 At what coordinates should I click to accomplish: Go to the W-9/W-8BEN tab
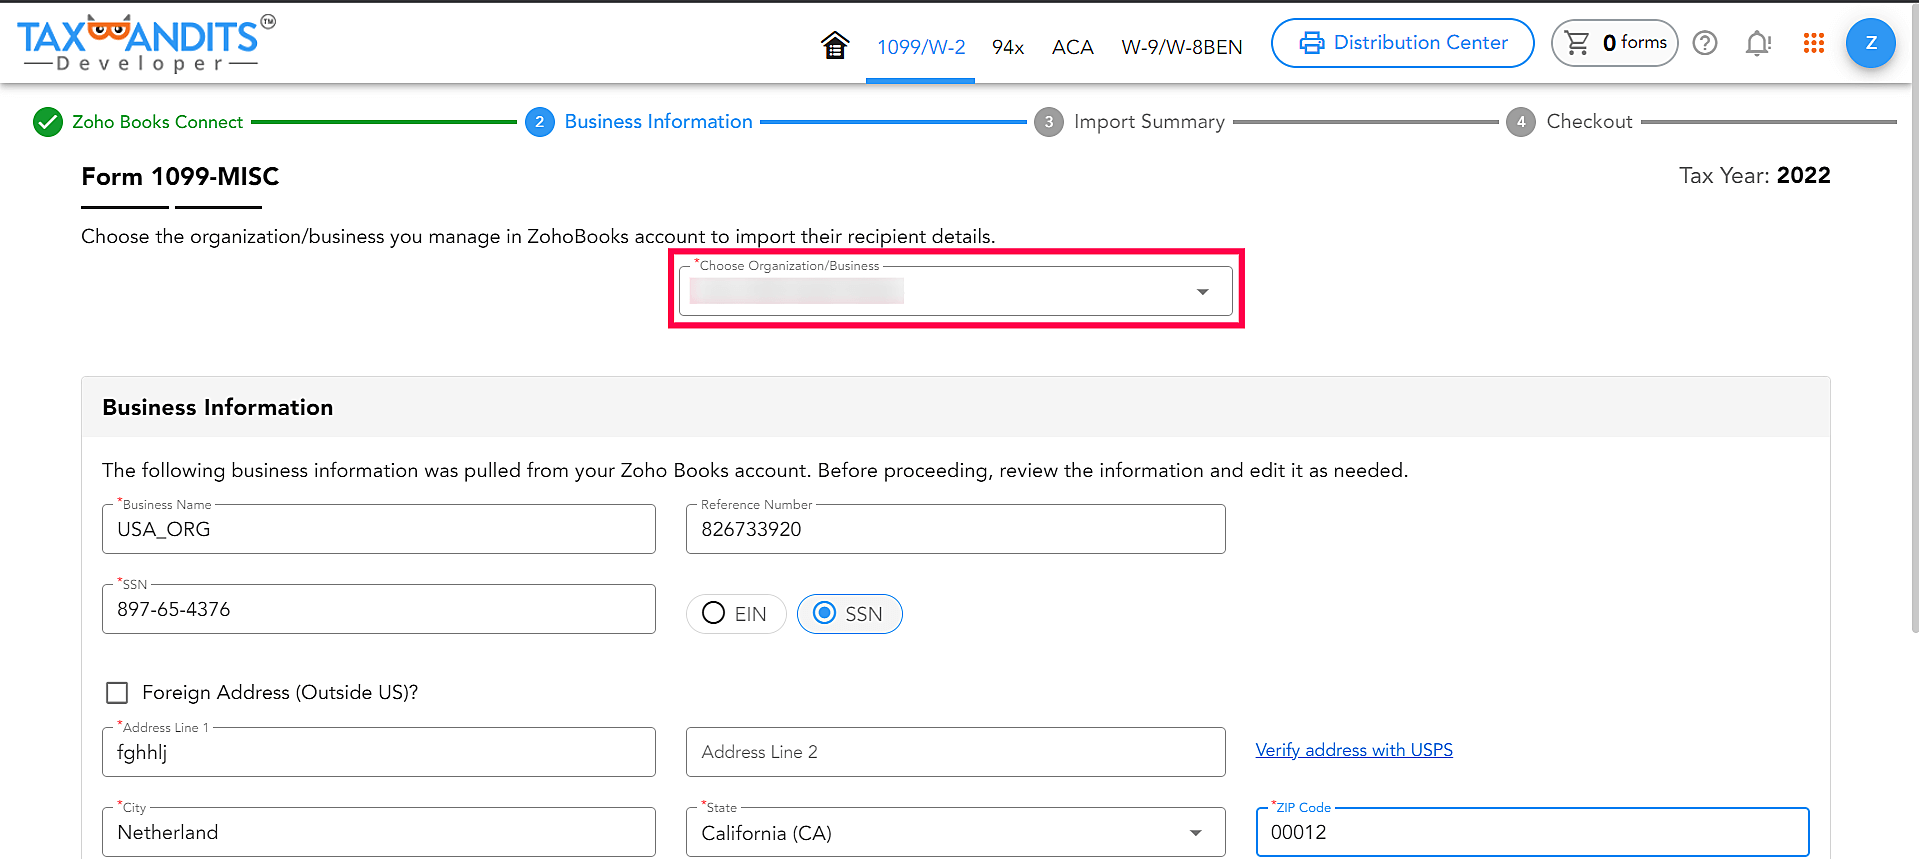tap(1181, 47)
